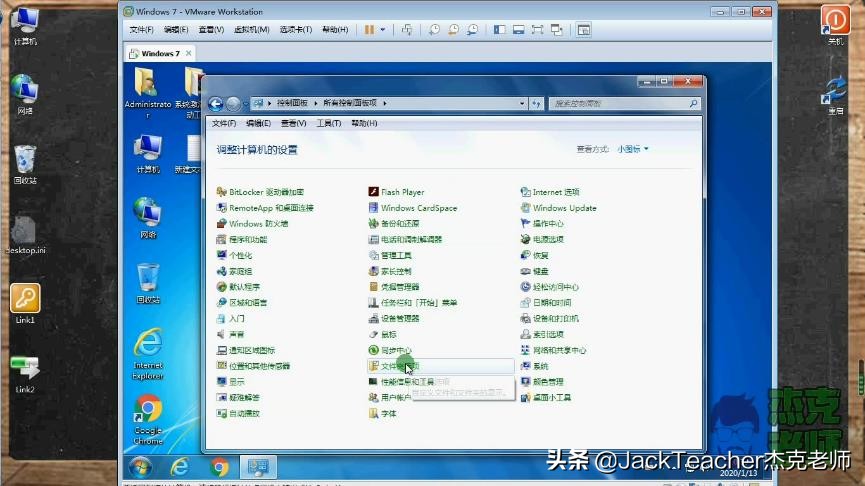The width and height of the screenshot is (865, 486).
Task: Open 电话和调制解调器 item
Action: pos(405,239)
